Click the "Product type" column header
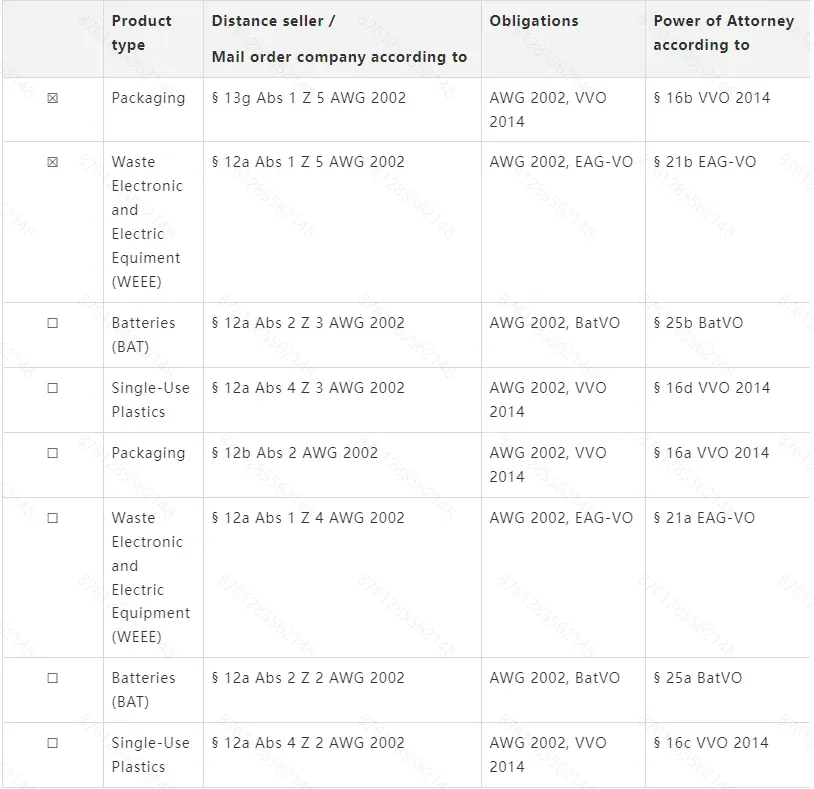Viewport: 814px width, 789px height. pos(141,33)
